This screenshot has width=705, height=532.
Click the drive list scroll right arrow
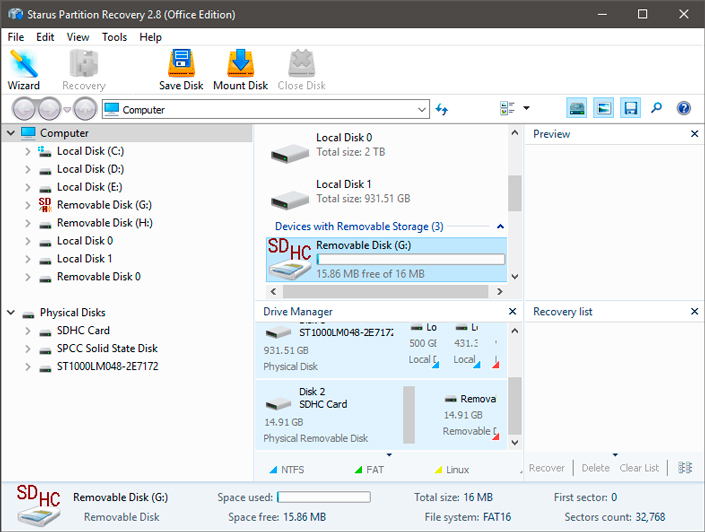[500, 291]
